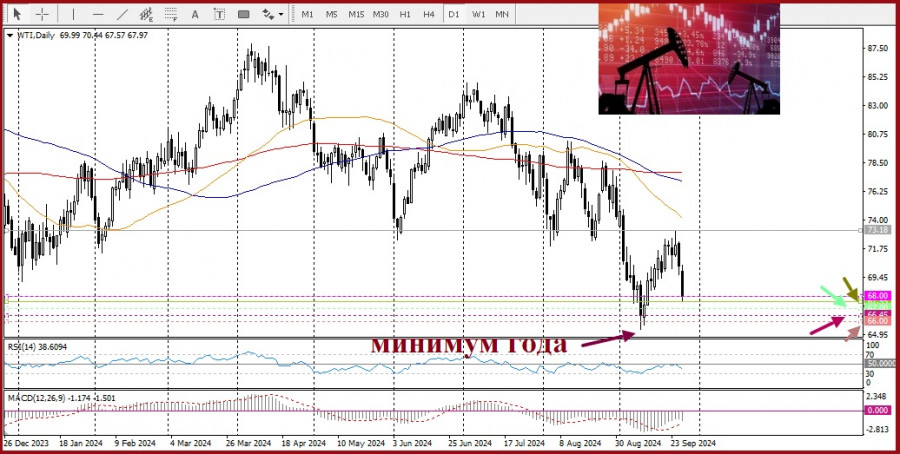Click the MN monthly timeframe button
The height and width of the screenshot is (454, 900).
(502, 14)
